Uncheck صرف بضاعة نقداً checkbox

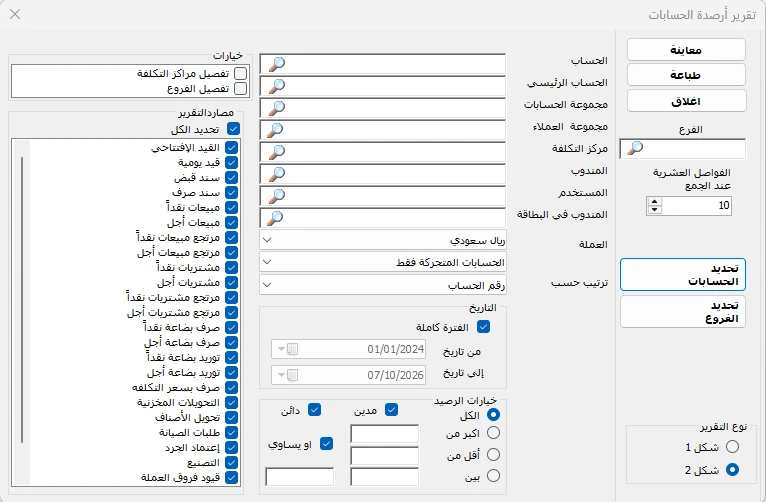coord(232,327)
